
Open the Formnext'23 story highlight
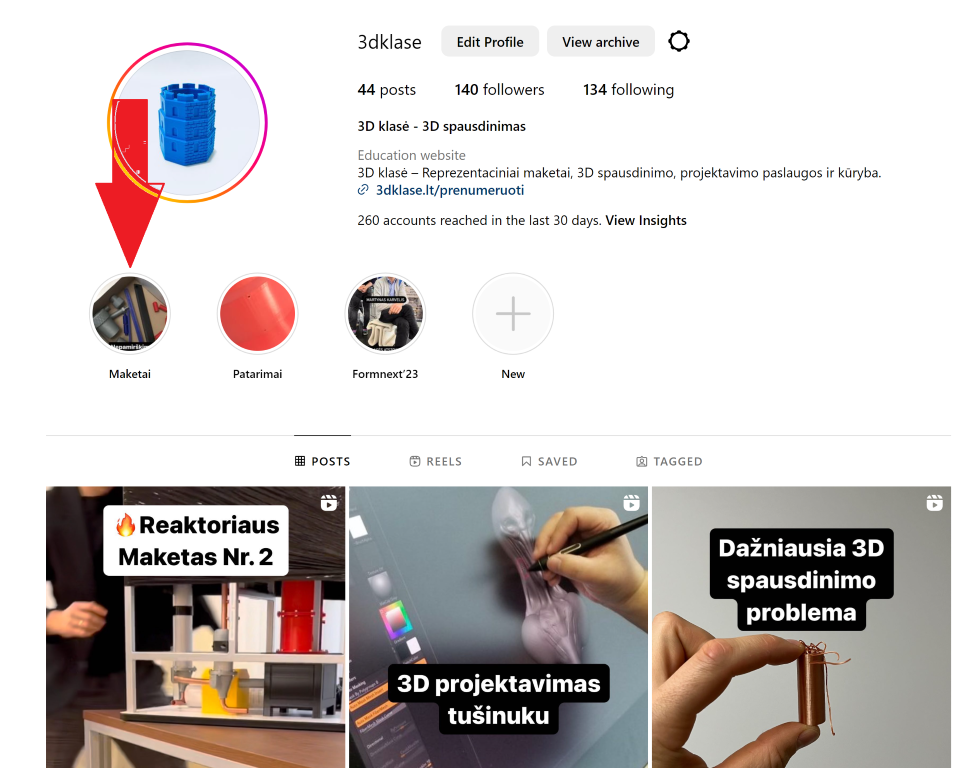tap(385, 314)
